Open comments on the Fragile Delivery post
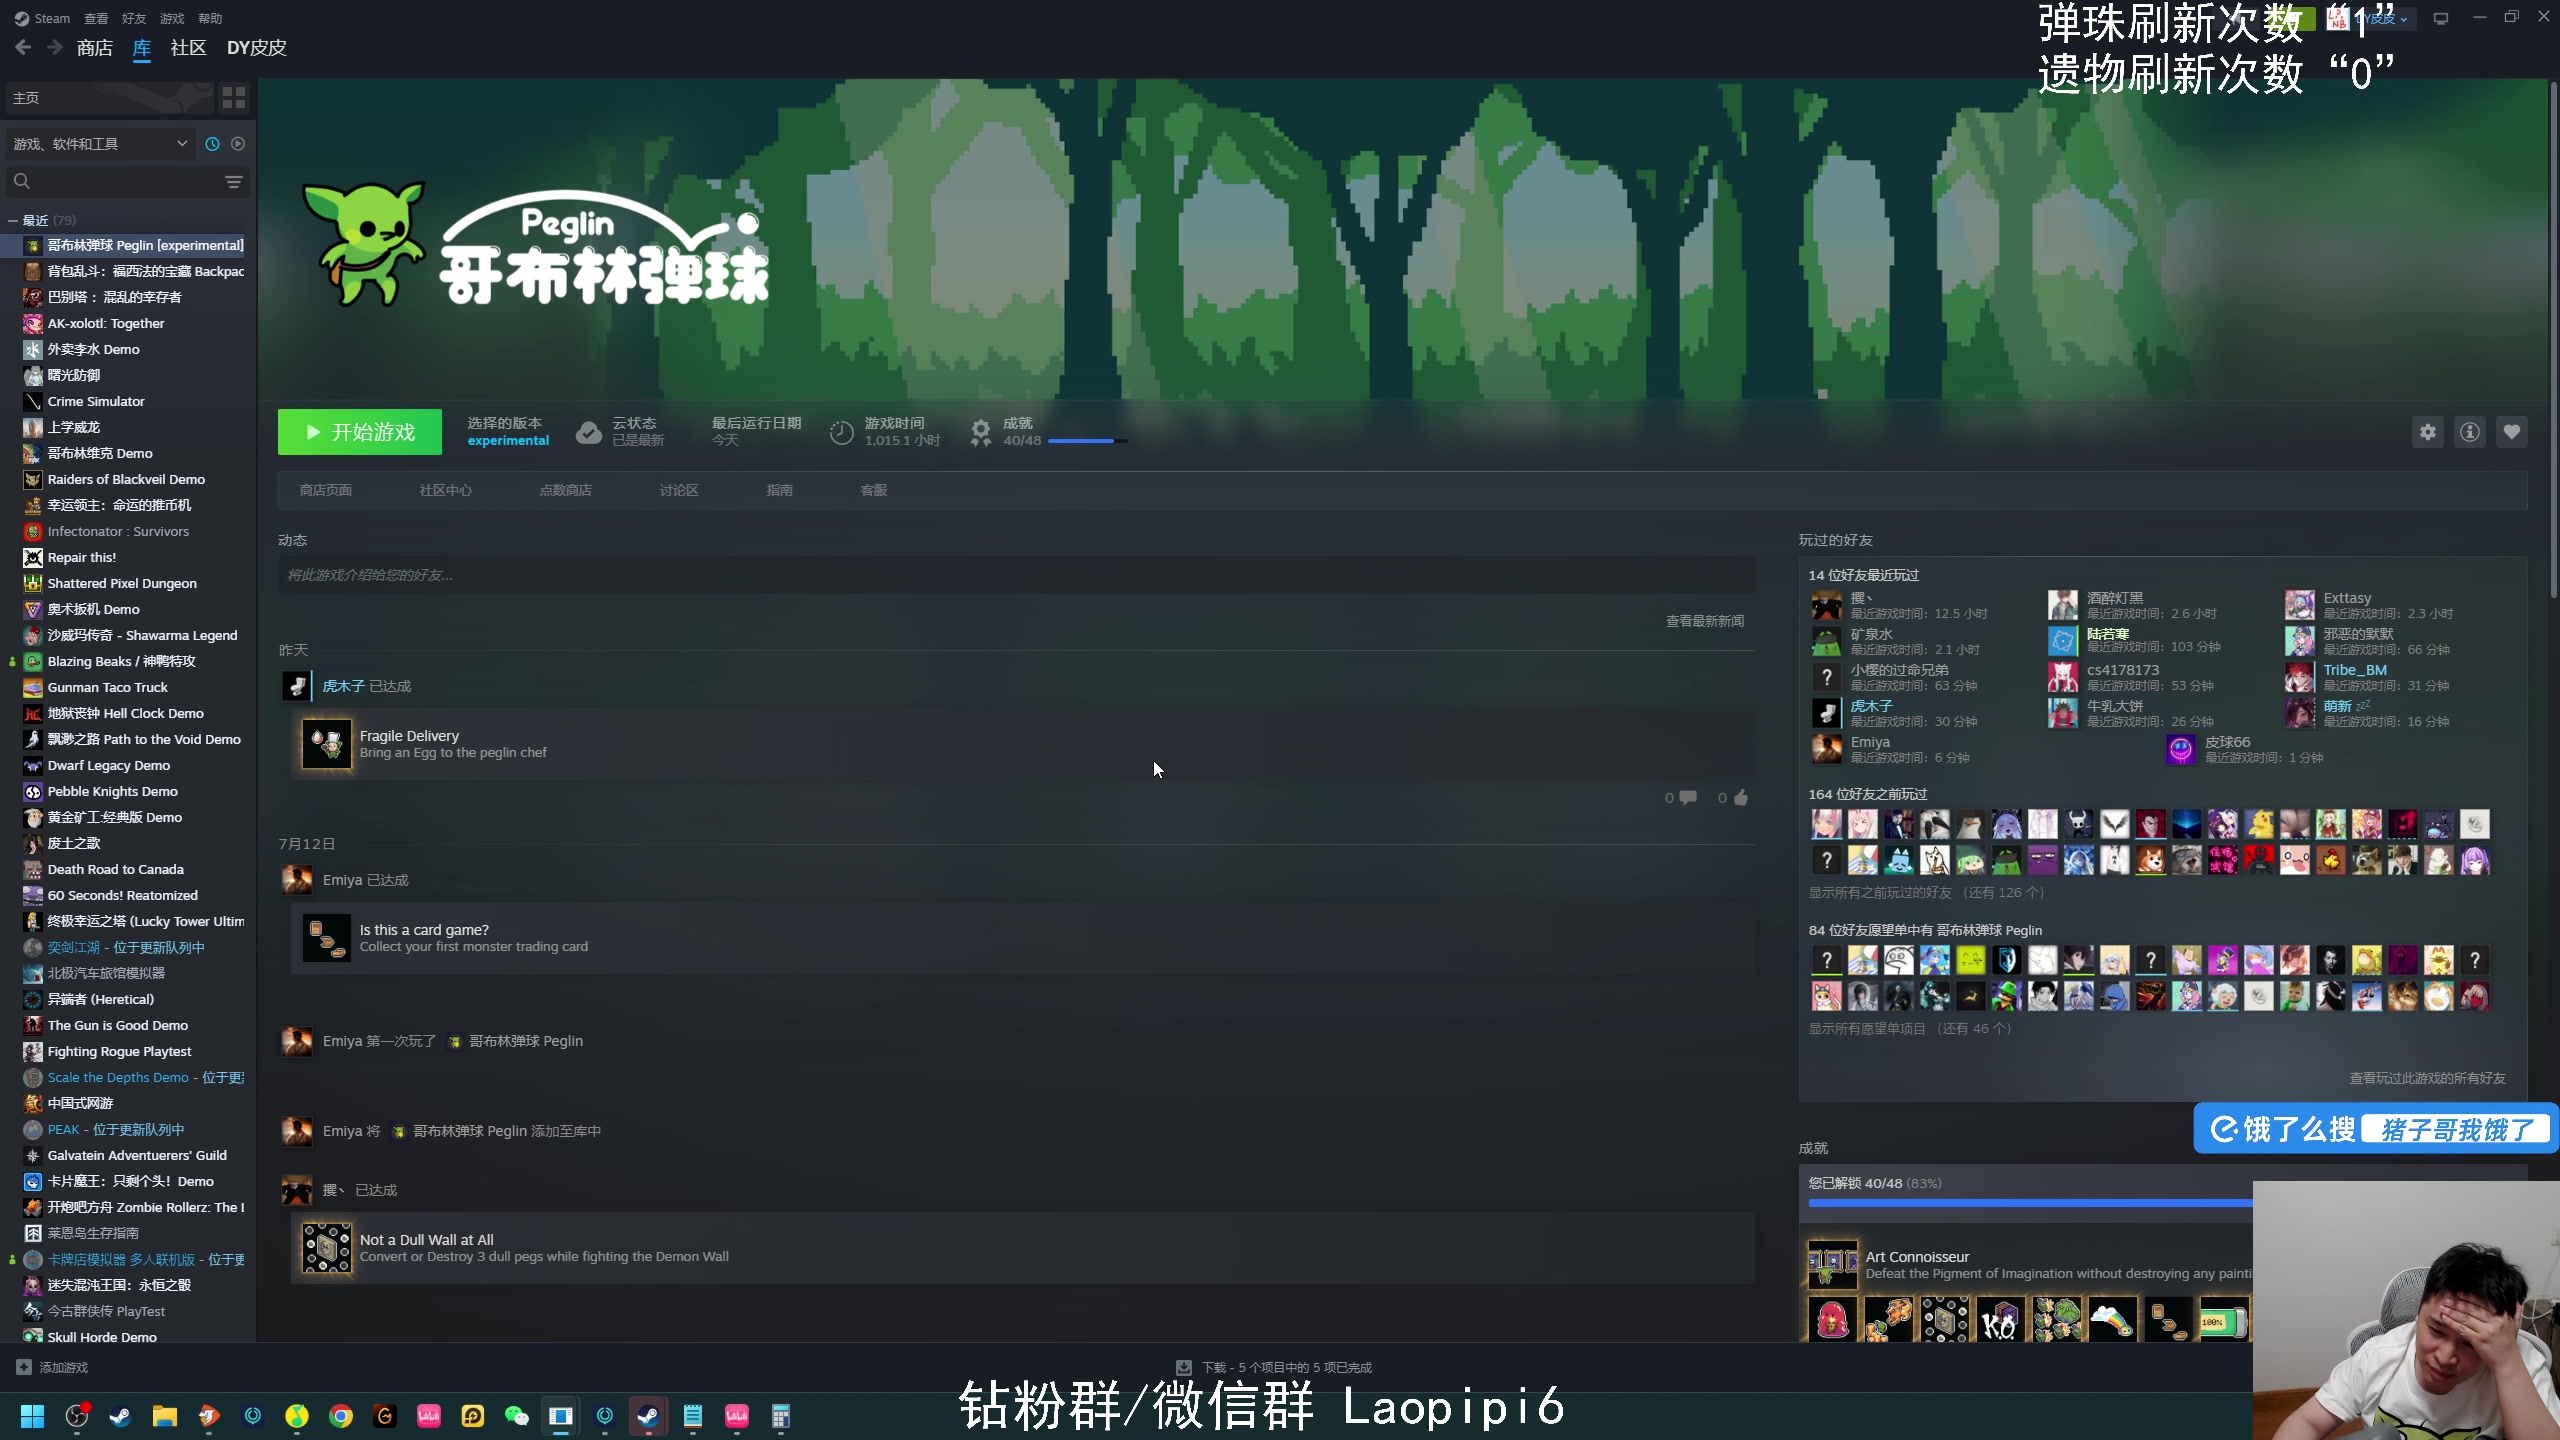This screenshot has height=1440, width=2560. tap(1689, 797)
